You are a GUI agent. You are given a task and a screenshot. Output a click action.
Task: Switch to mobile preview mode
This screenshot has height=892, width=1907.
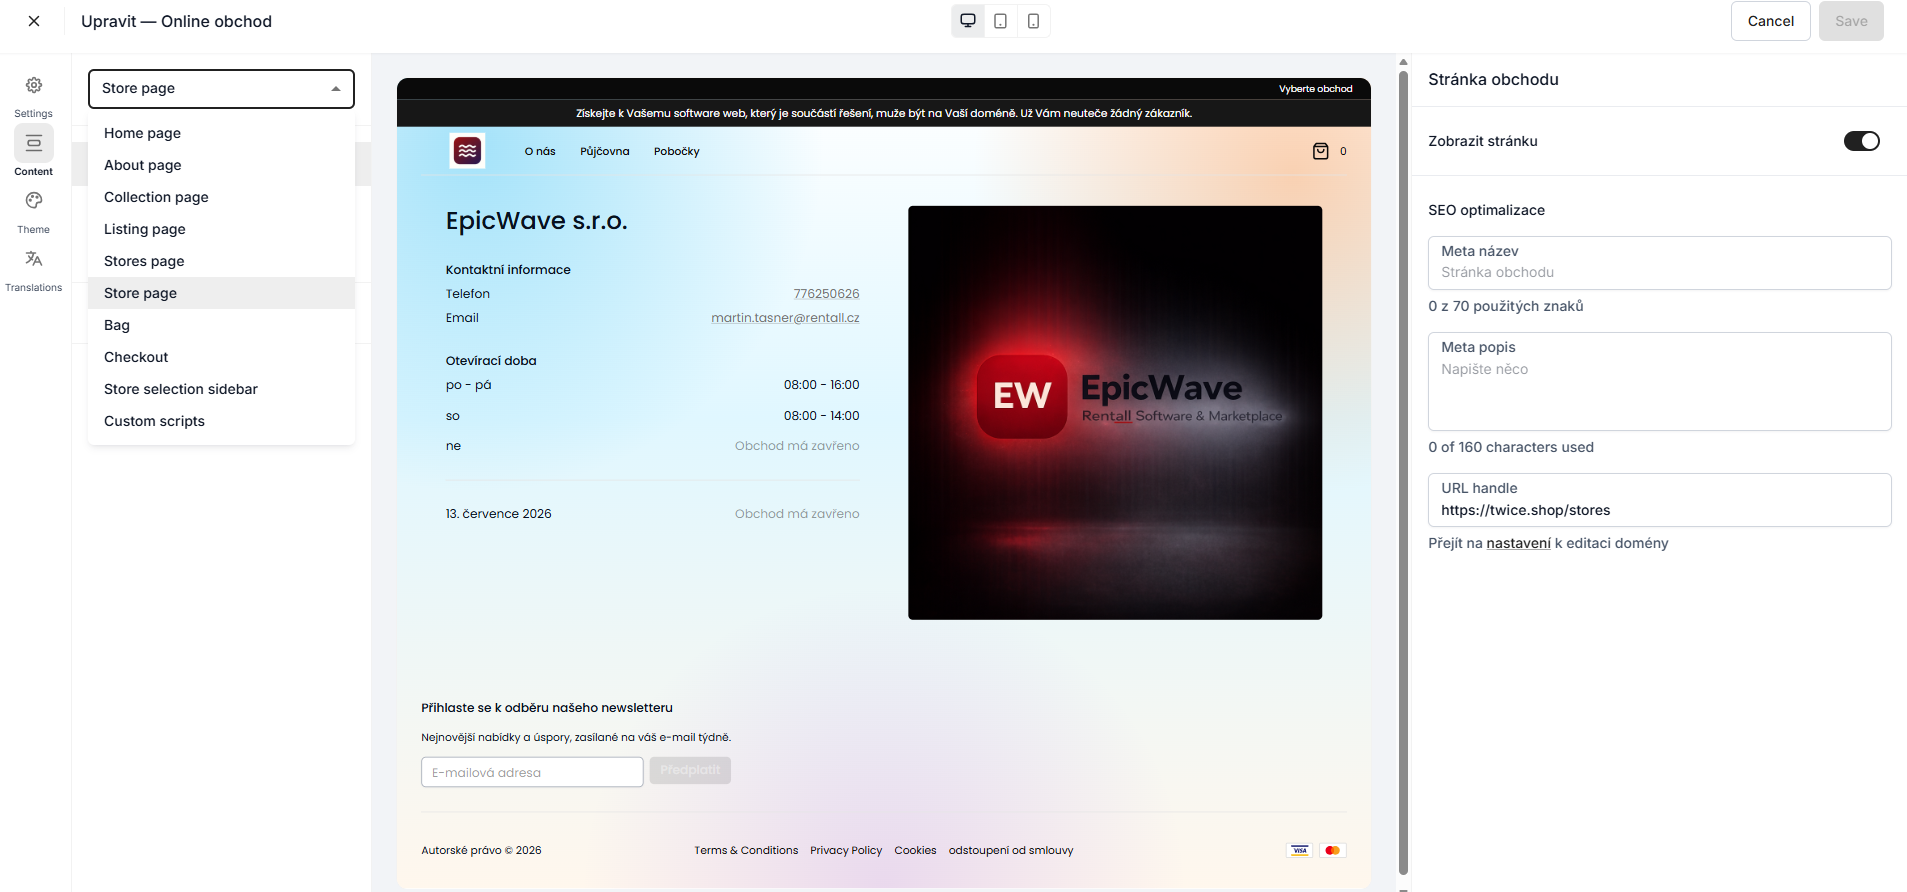point(1033,21)
